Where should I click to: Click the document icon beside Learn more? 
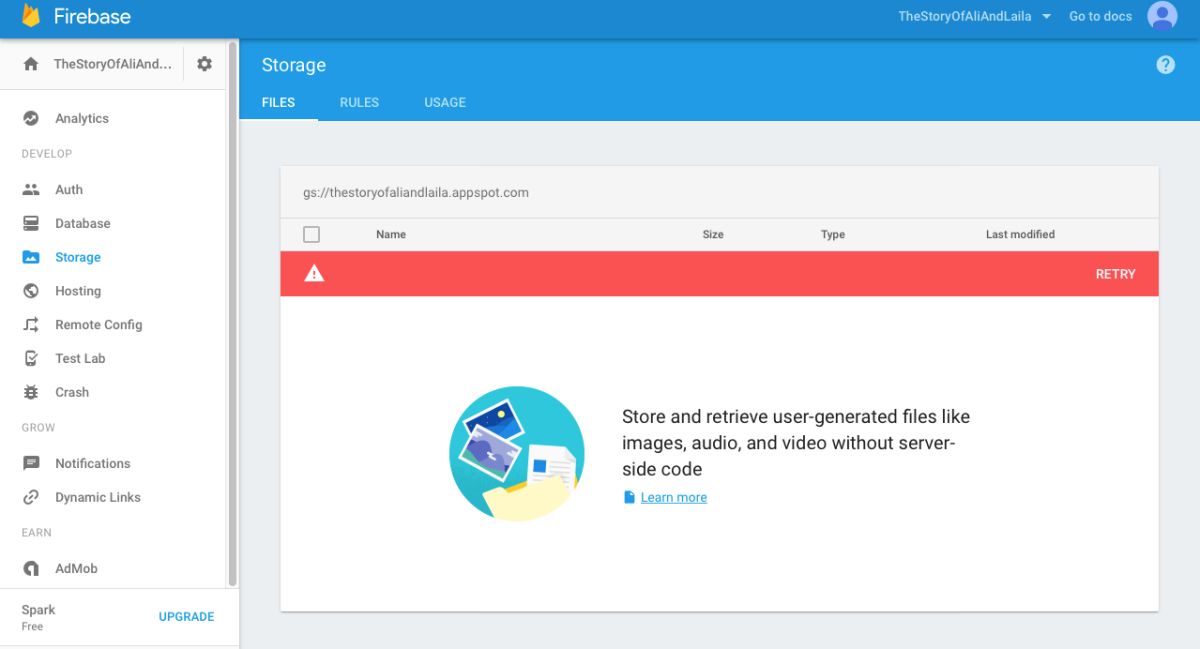pos(629,497)
